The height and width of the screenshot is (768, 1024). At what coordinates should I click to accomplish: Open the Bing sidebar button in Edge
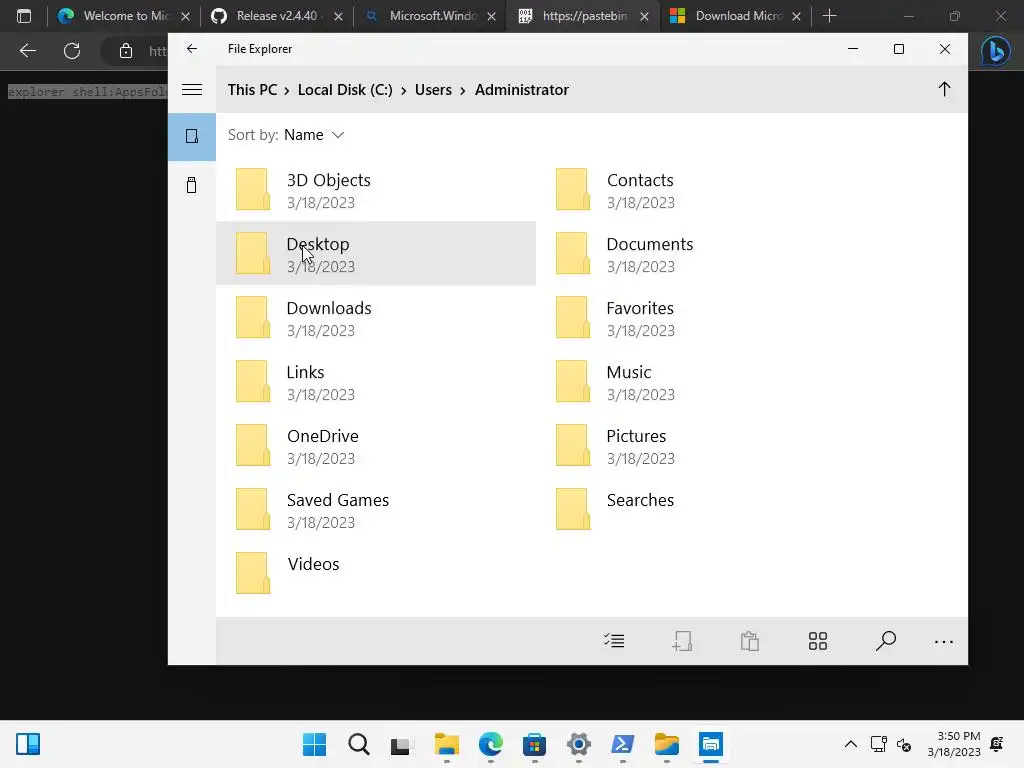[995, 51]
